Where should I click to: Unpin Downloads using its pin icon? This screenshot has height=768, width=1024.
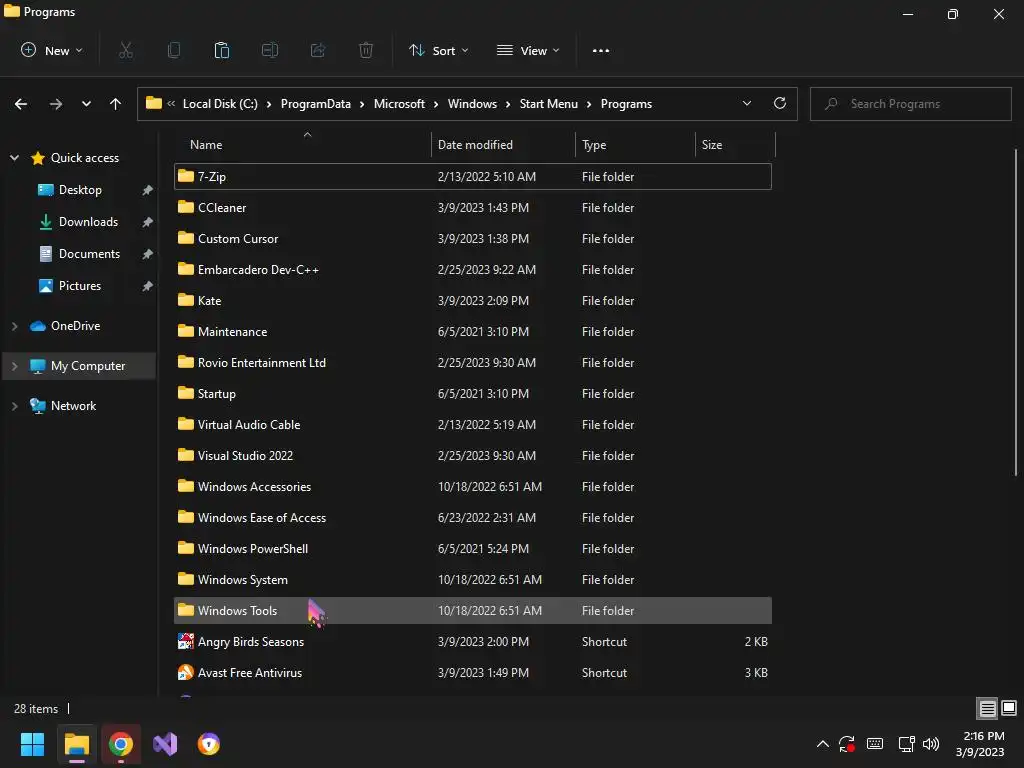148,222
